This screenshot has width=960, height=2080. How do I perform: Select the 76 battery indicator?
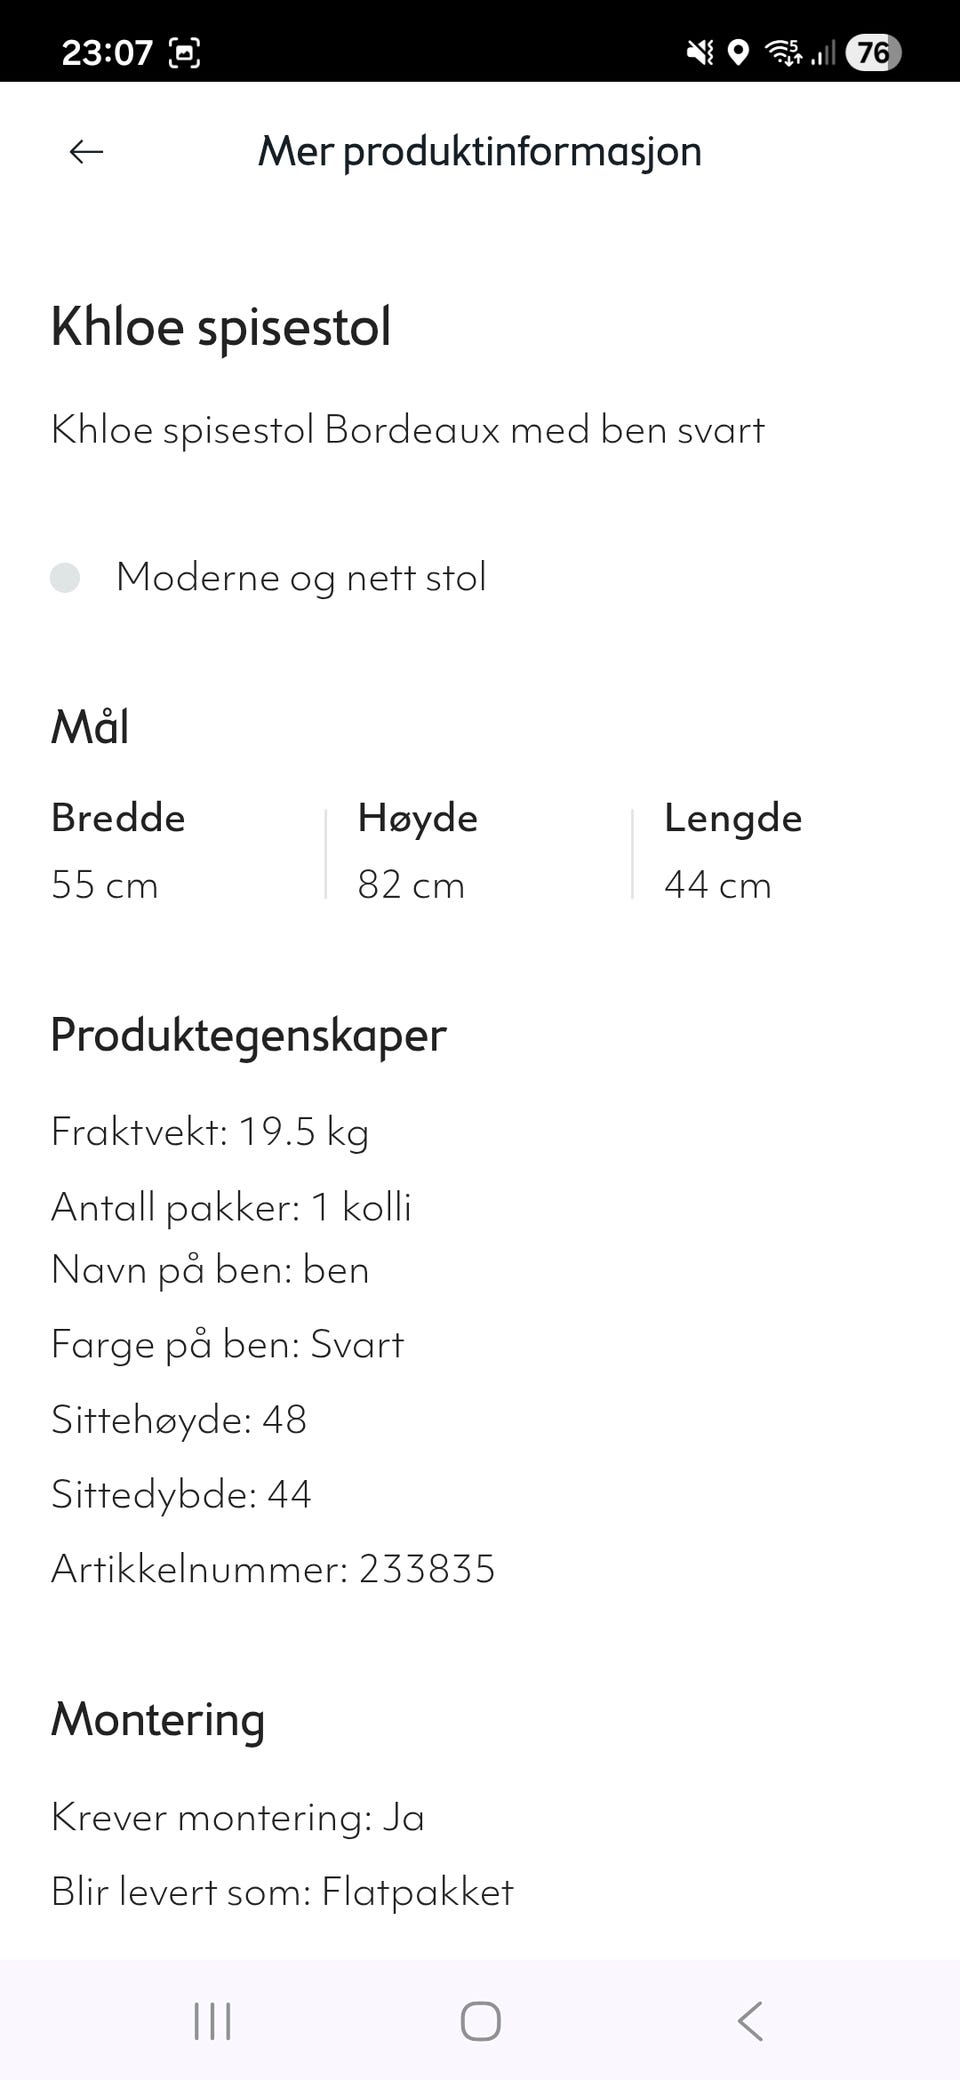tap(874, 51)
